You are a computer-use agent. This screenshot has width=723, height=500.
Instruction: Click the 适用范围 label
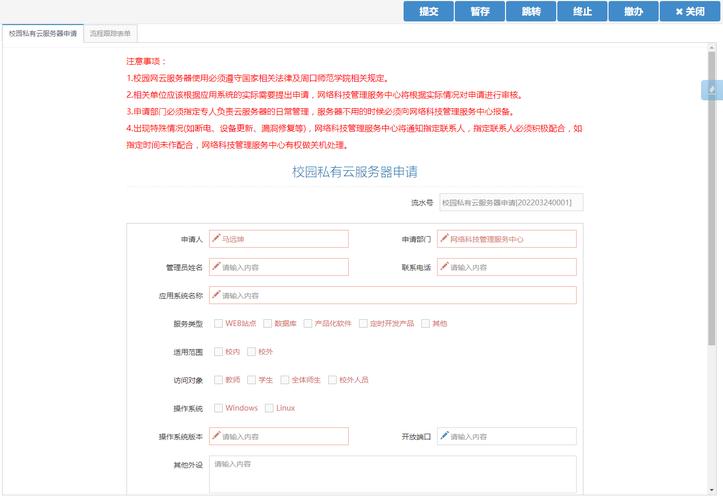tap(188, 352)
